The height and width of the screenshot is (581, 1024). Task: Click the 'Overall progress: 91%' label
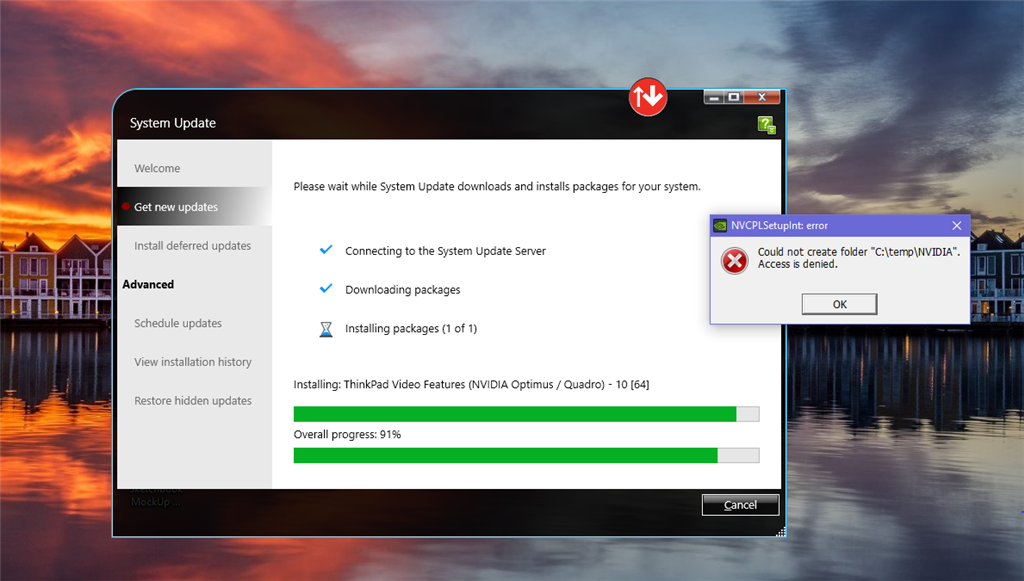point(347,435)
